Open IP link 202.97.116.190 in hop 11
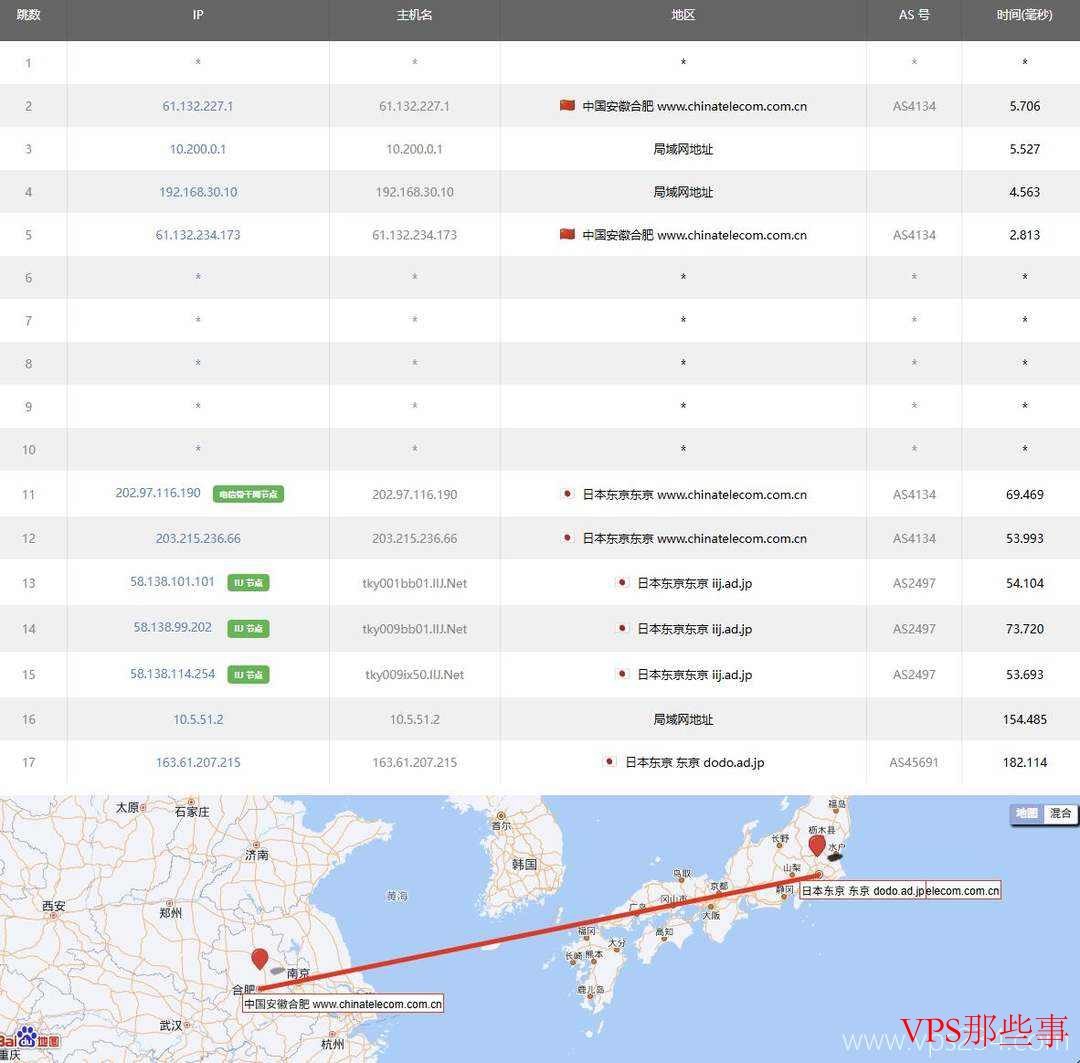Screen dimensions: 1080x1063 click(x=158, y=493)
